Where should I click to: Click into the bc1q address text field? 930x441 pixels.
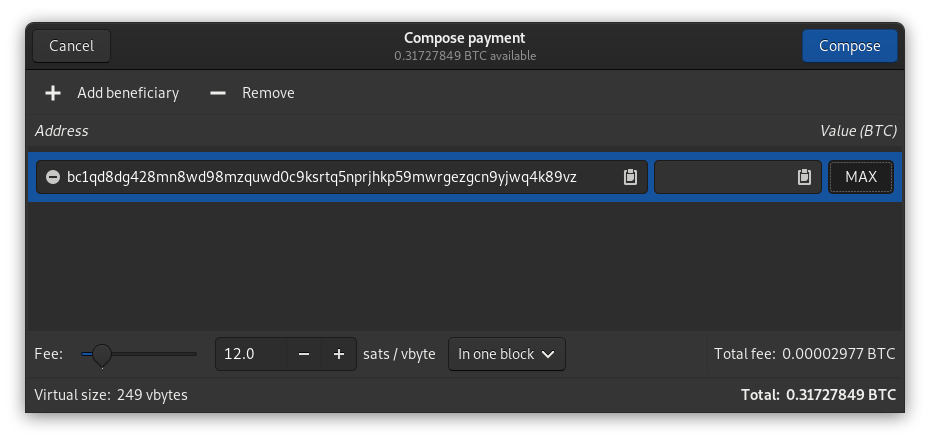point(320,177)
